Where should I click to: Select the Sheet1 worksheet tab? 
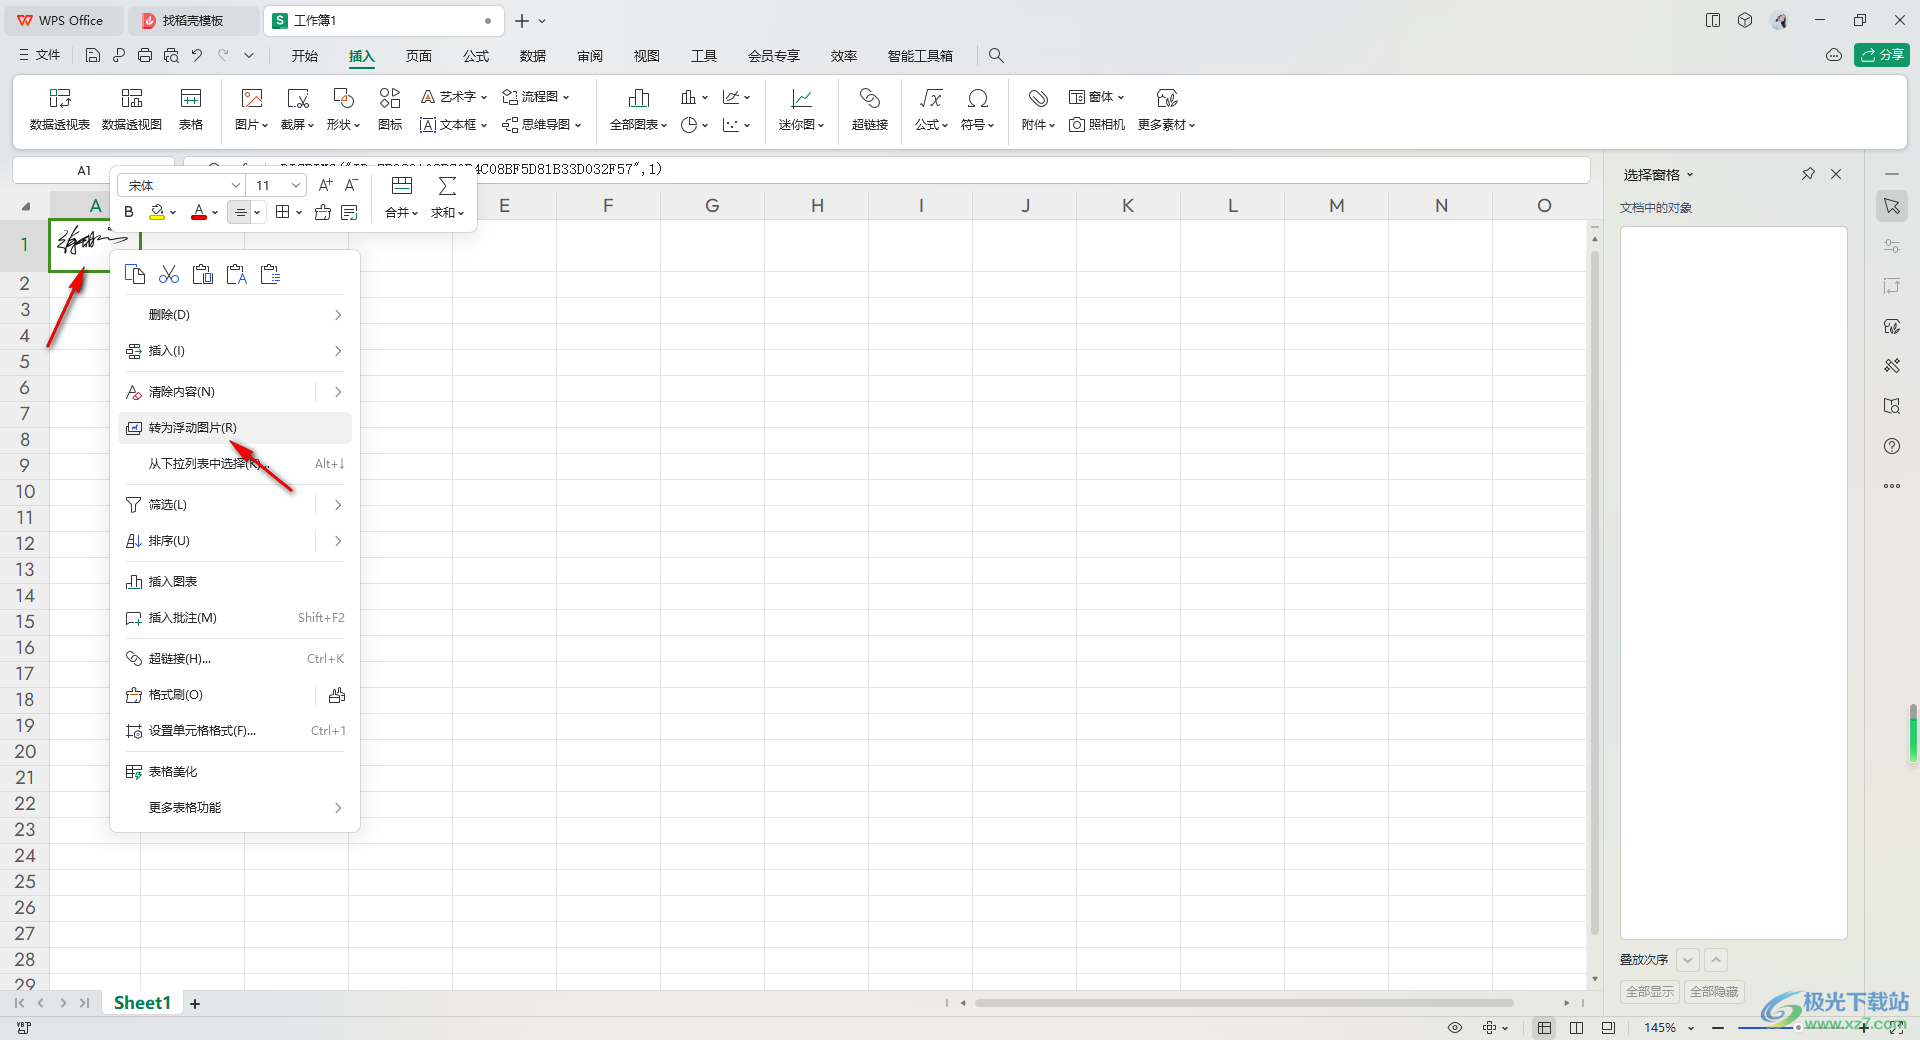(x=142, y=1003)
